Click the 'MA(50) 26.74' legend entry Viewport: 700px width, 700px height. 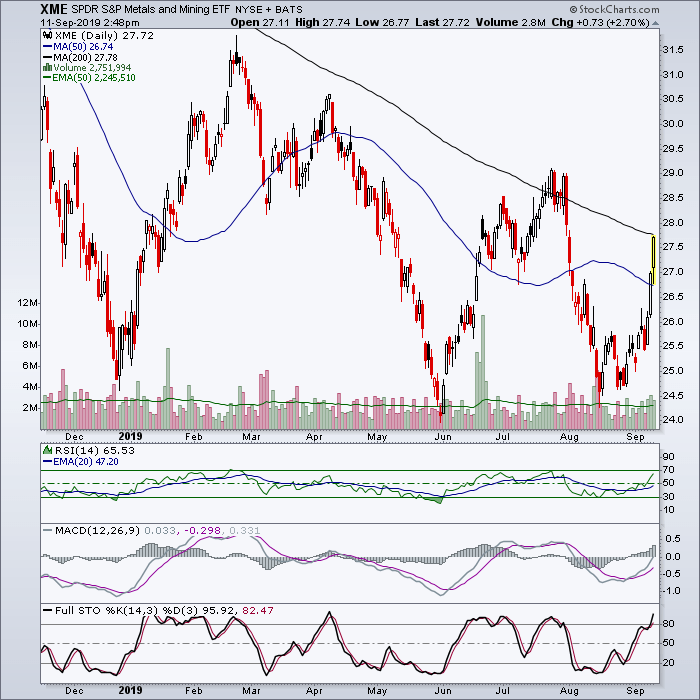point(83,46)
